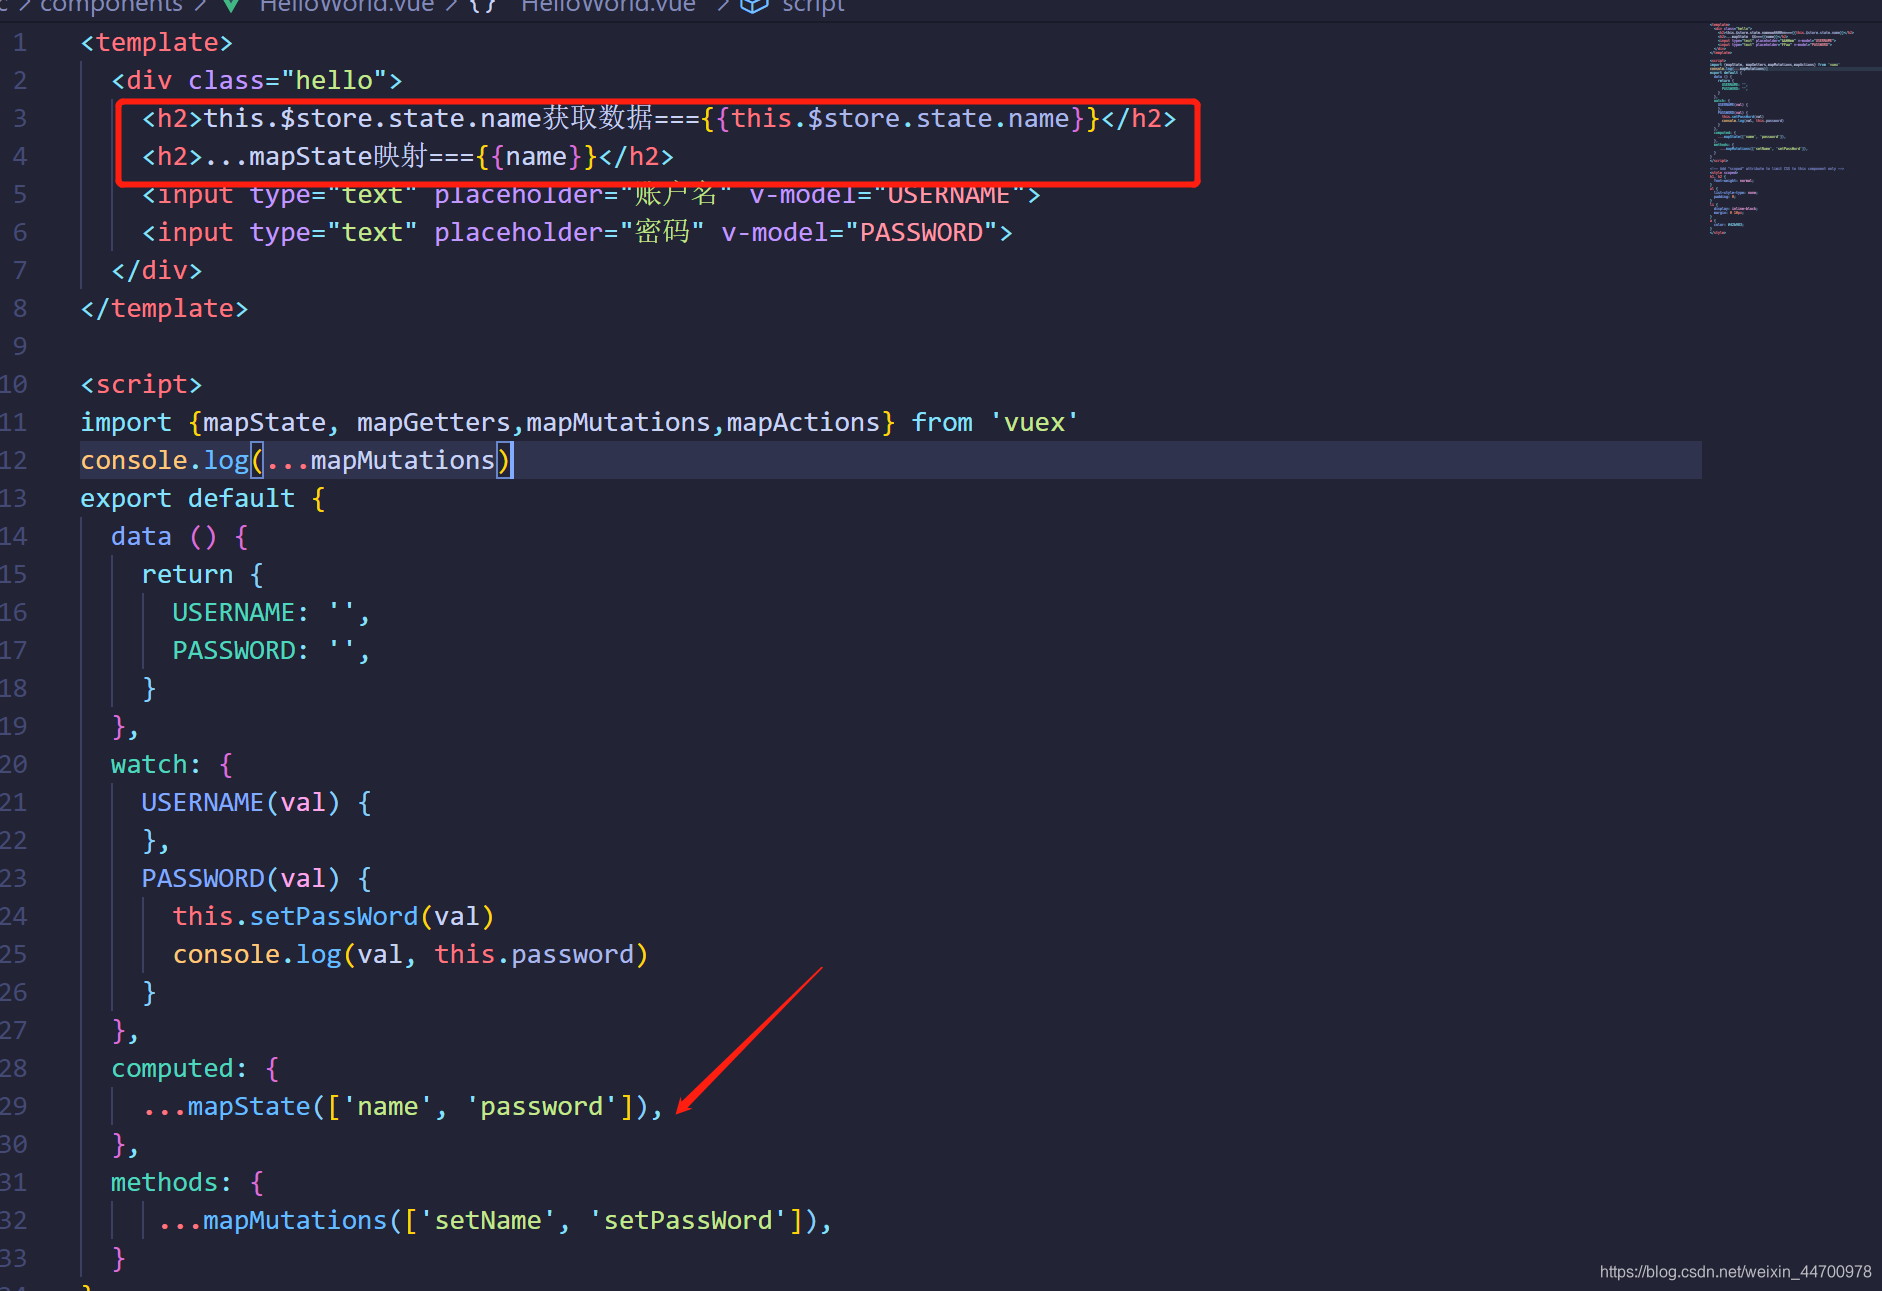Viewport: 1882px width, 1291px height.
Task: Click 'setPassWord' string on line 32
Action: point(688,1220)
